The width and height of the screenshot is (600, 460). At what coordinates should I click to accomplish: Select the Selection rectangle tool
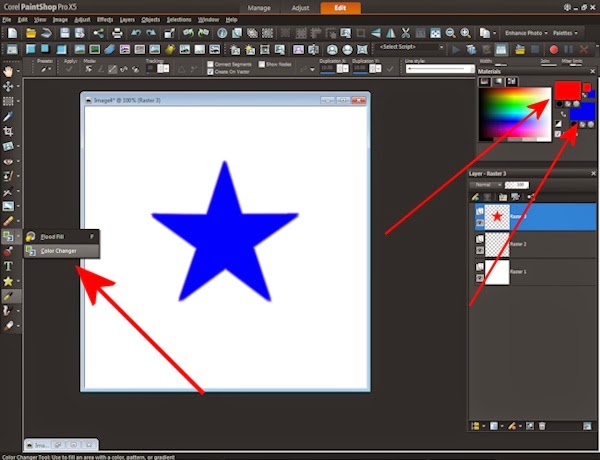click(x=8, y=101)
